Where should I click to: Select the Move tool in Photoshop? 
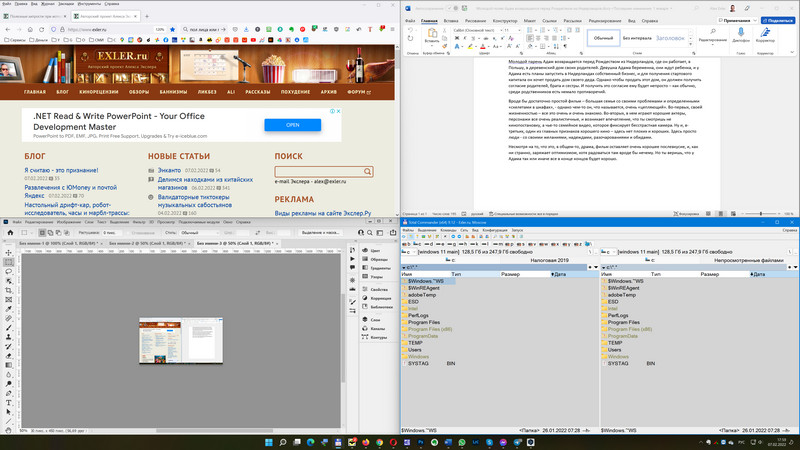point(8,251)
